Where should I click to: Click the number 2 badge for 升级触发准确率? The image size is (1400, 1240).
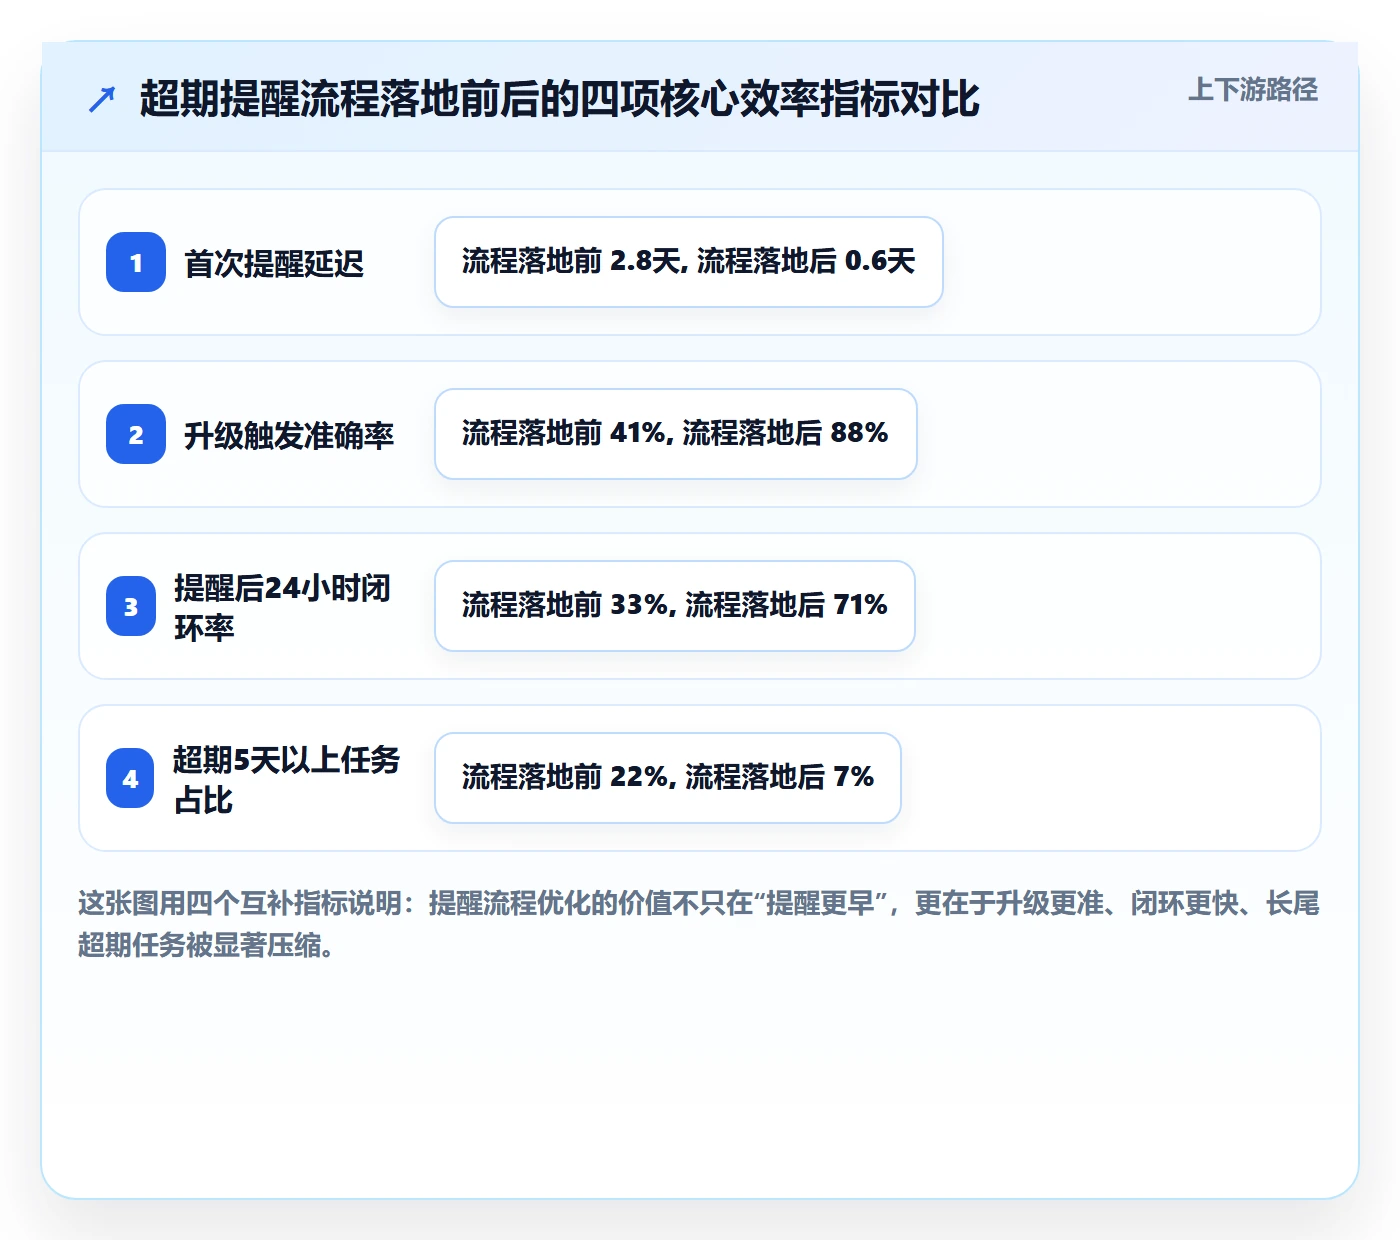136,434
